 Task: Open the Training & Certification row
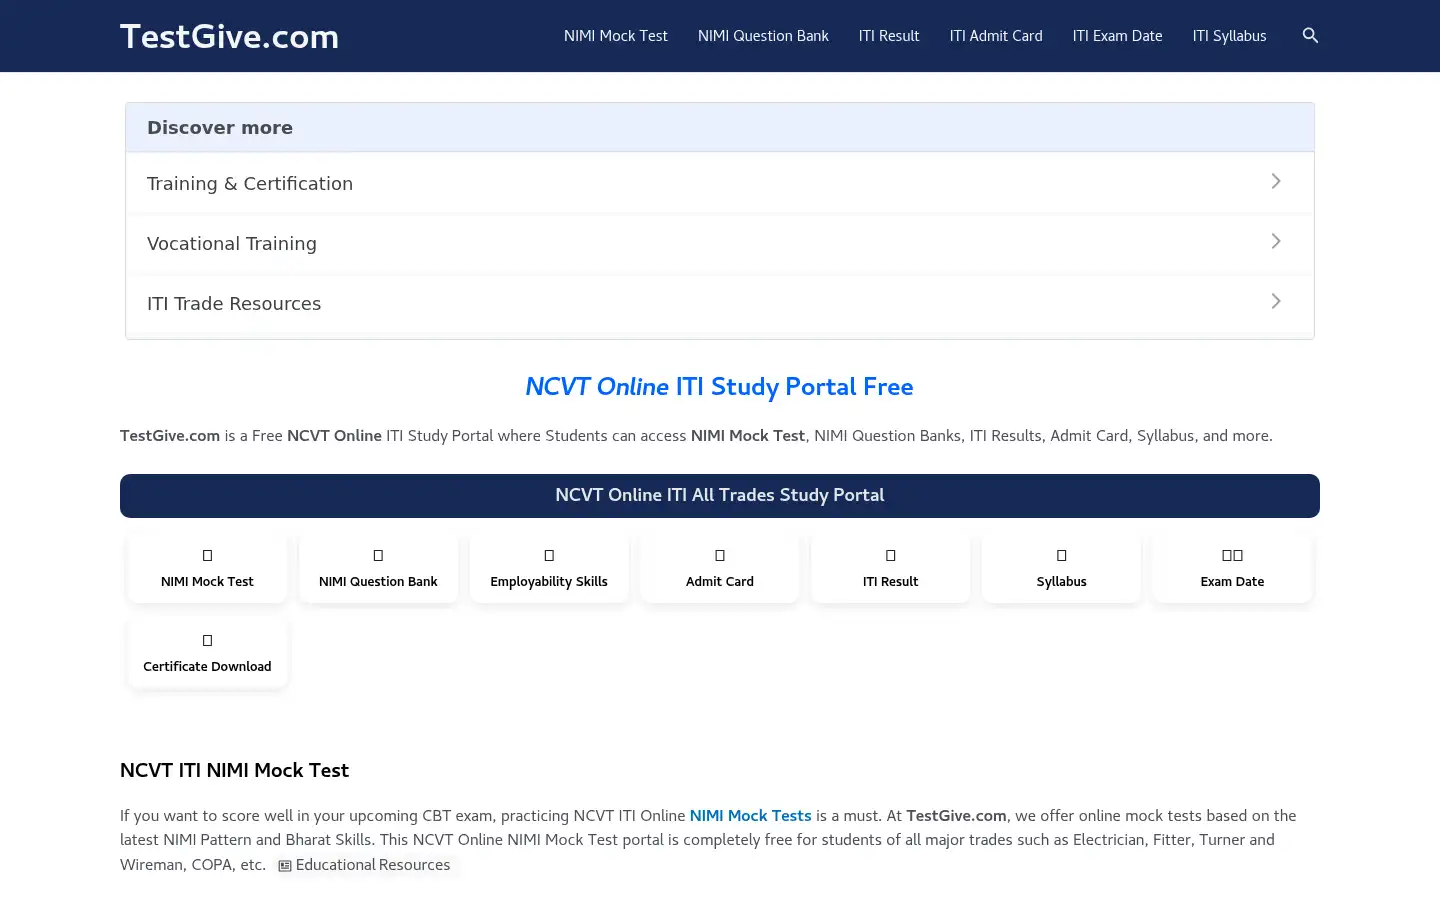click(x=720, y=183)
